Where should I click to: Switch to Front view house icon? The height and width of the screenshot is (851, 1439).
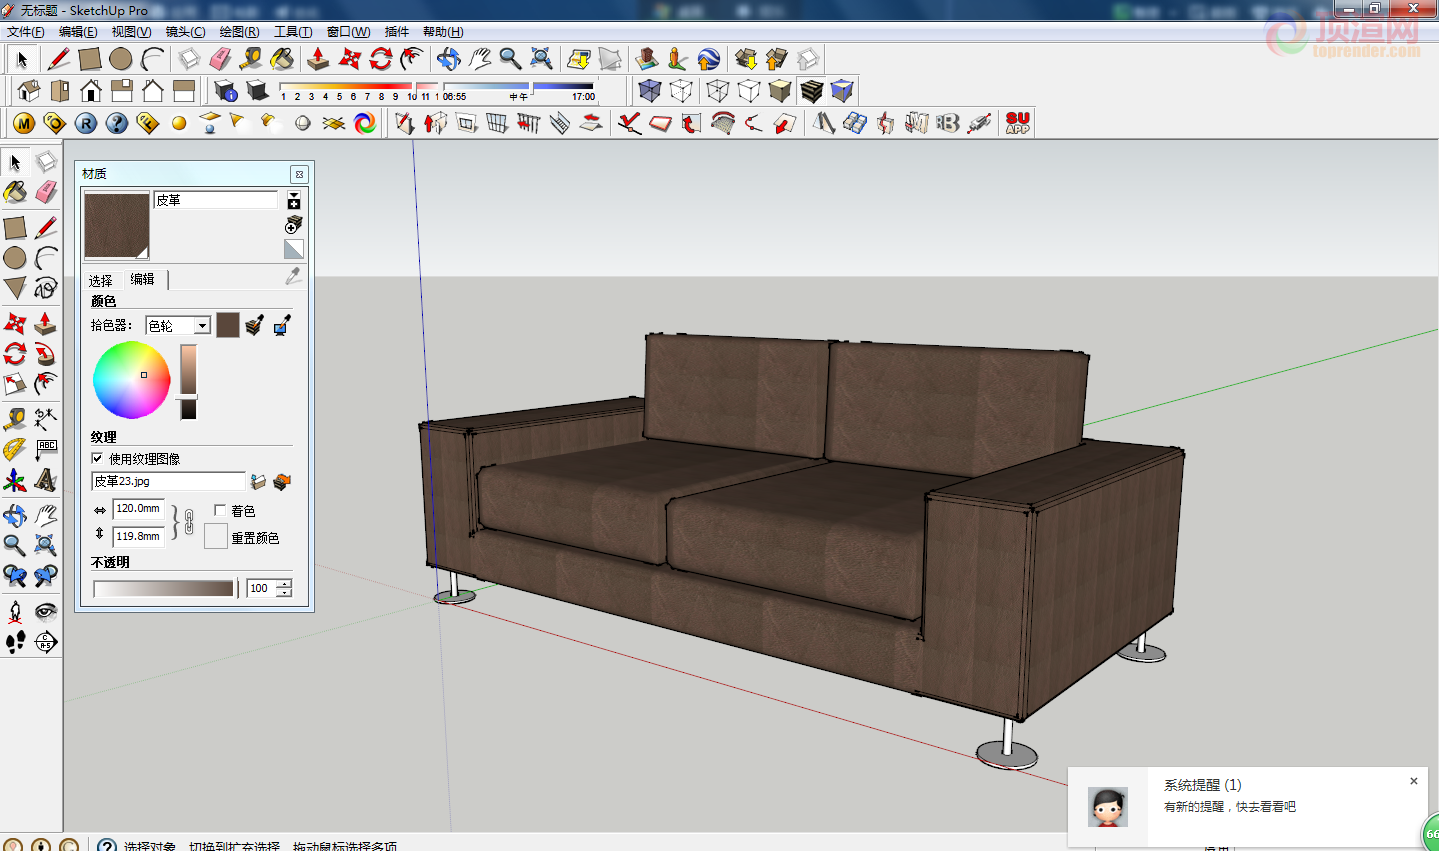point(91,91)
